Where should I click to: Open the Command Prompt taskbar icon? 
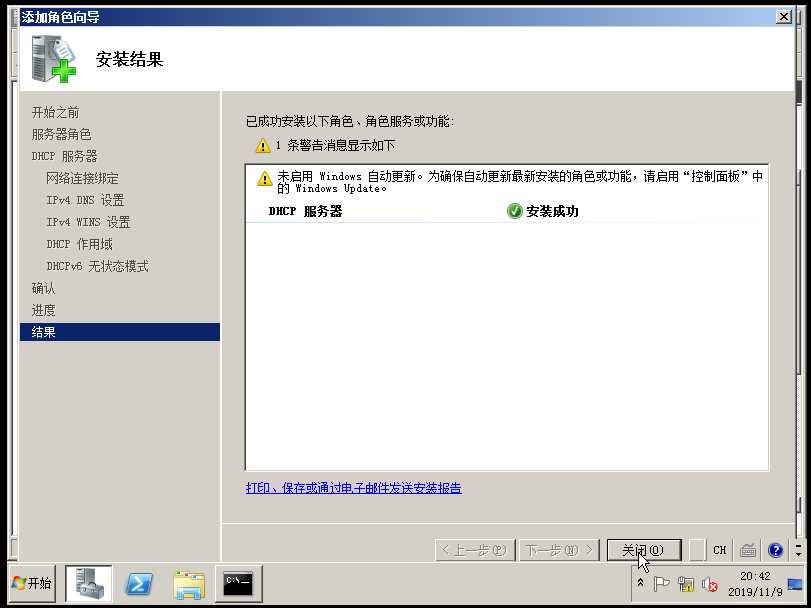coord(238,584)
